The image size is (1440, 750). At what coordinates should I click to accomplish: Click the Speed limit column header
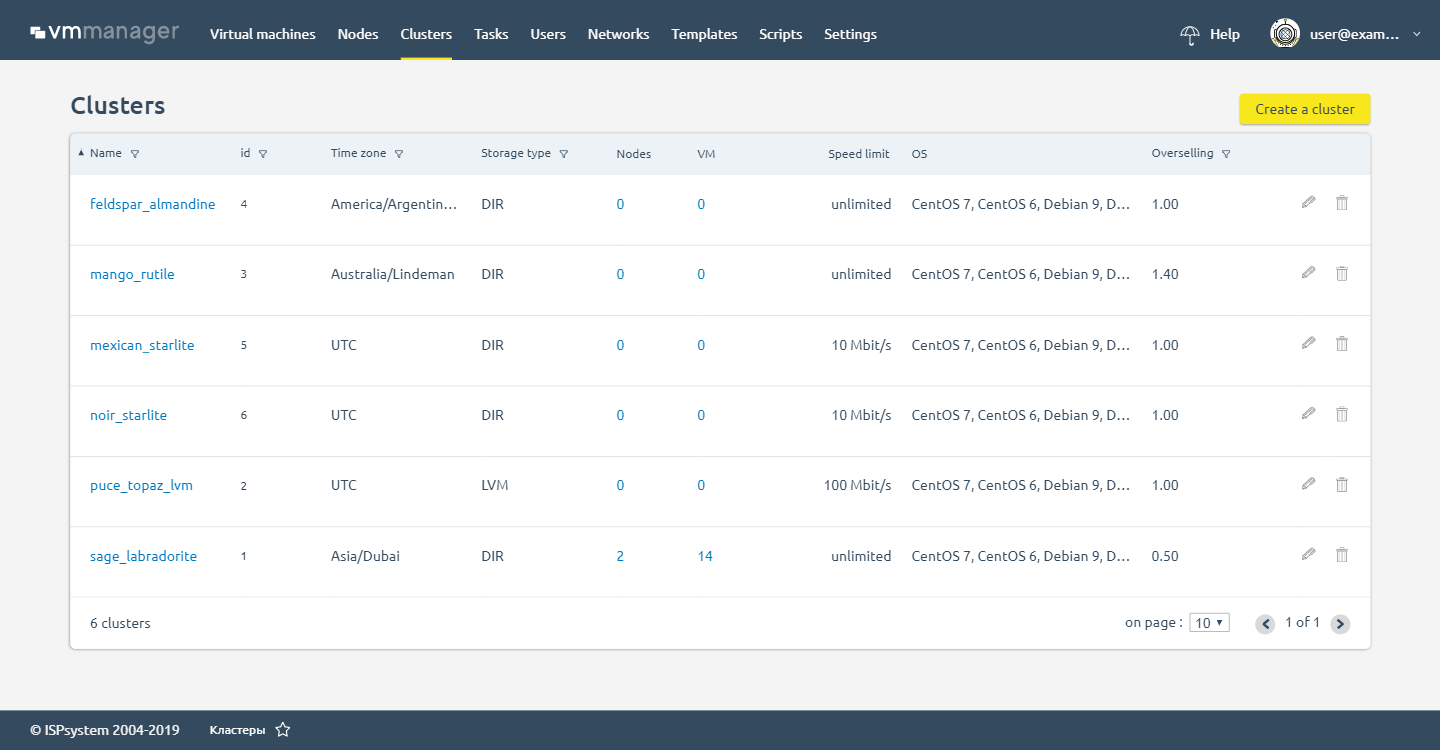(x=859, y=154)
